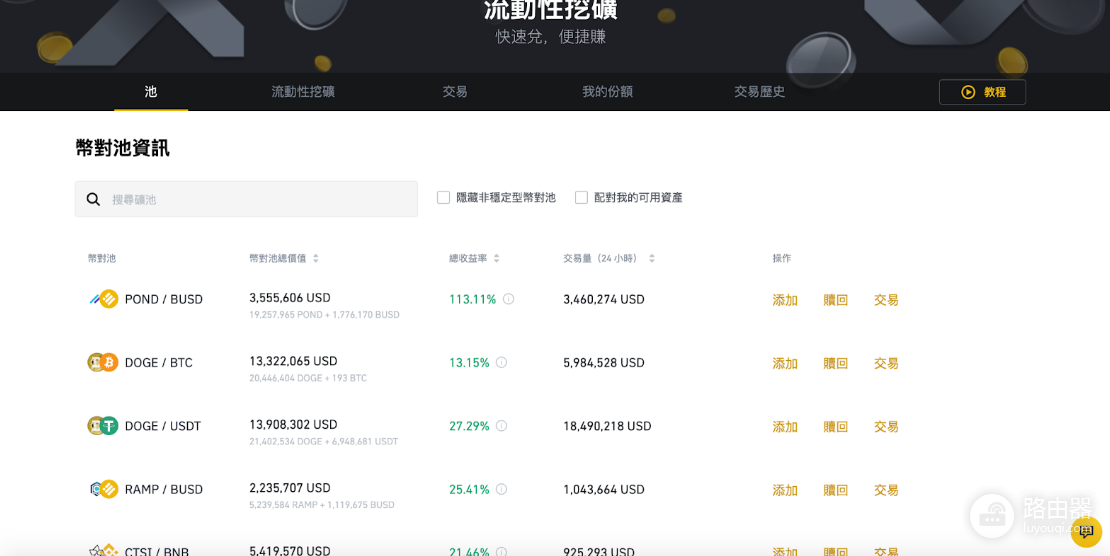1110x556 pixels.
Task: Select the DOGE / BTC pair name
Action: (159, 363)
